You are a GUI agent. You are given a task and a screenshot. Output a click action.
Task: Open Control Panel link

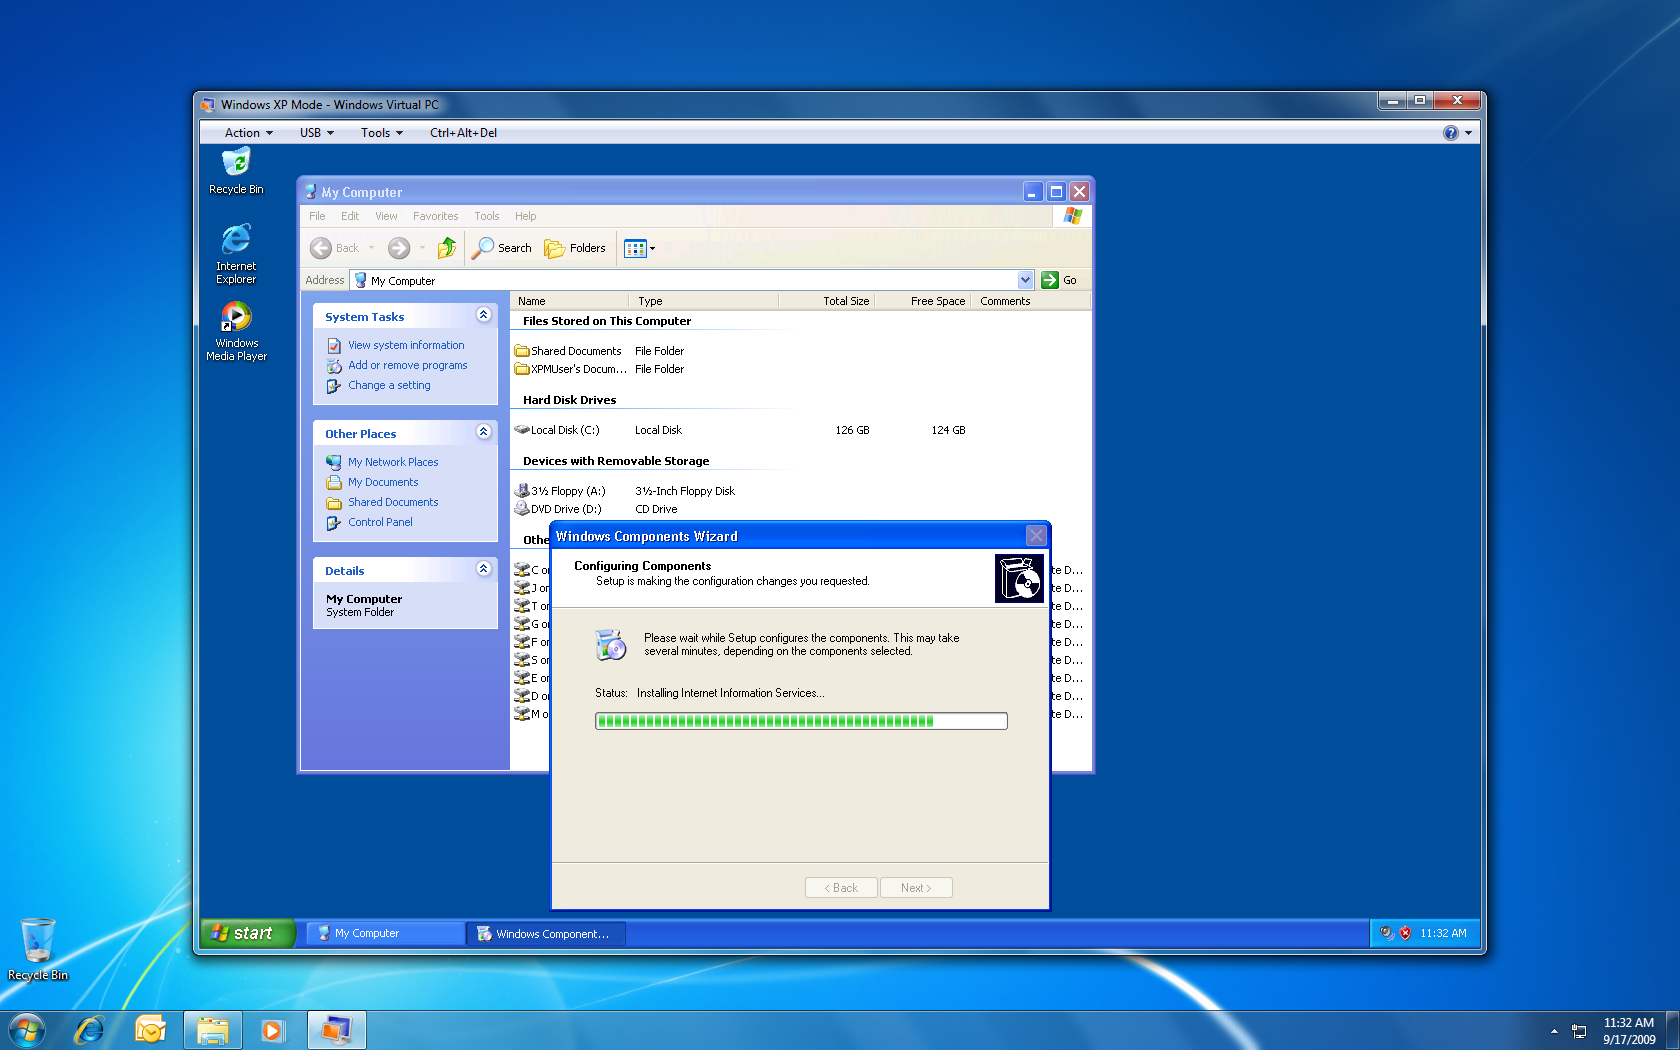pyautogui.click(x=380, y=522)
